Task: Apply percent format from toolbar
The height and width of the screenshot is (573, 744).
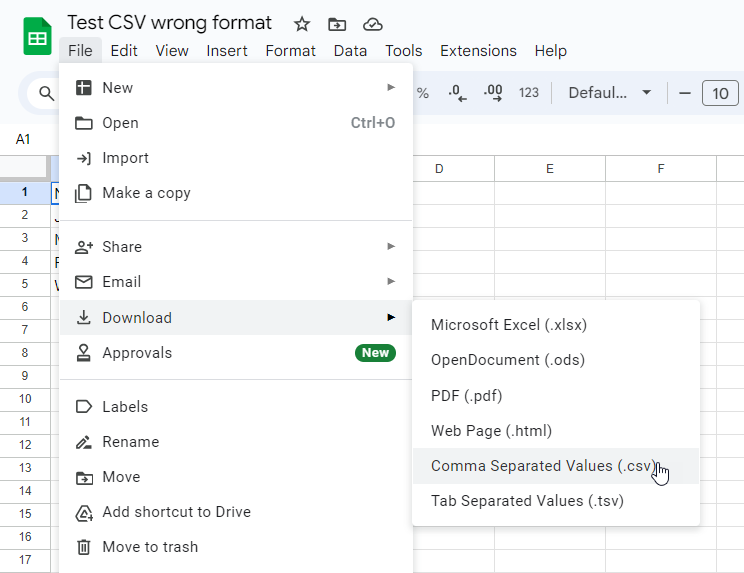Action: [x=423, y=93]
